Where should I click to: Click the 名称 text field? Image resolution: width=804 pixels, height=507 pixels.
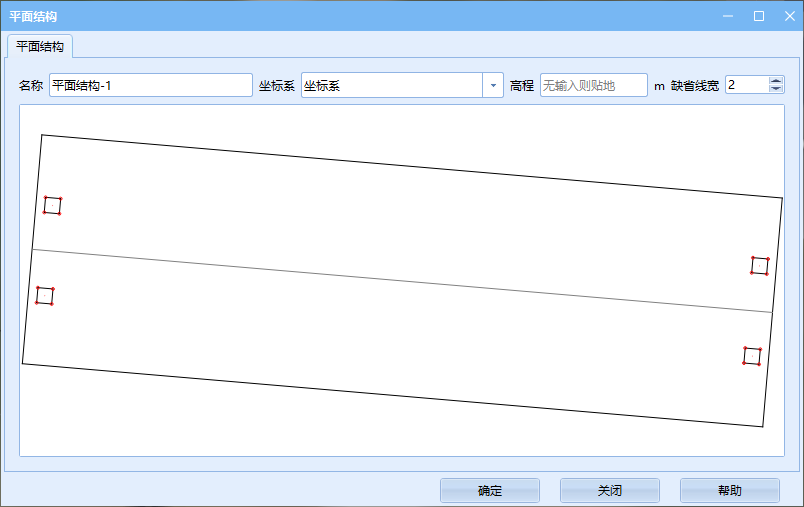click(150, 85)
